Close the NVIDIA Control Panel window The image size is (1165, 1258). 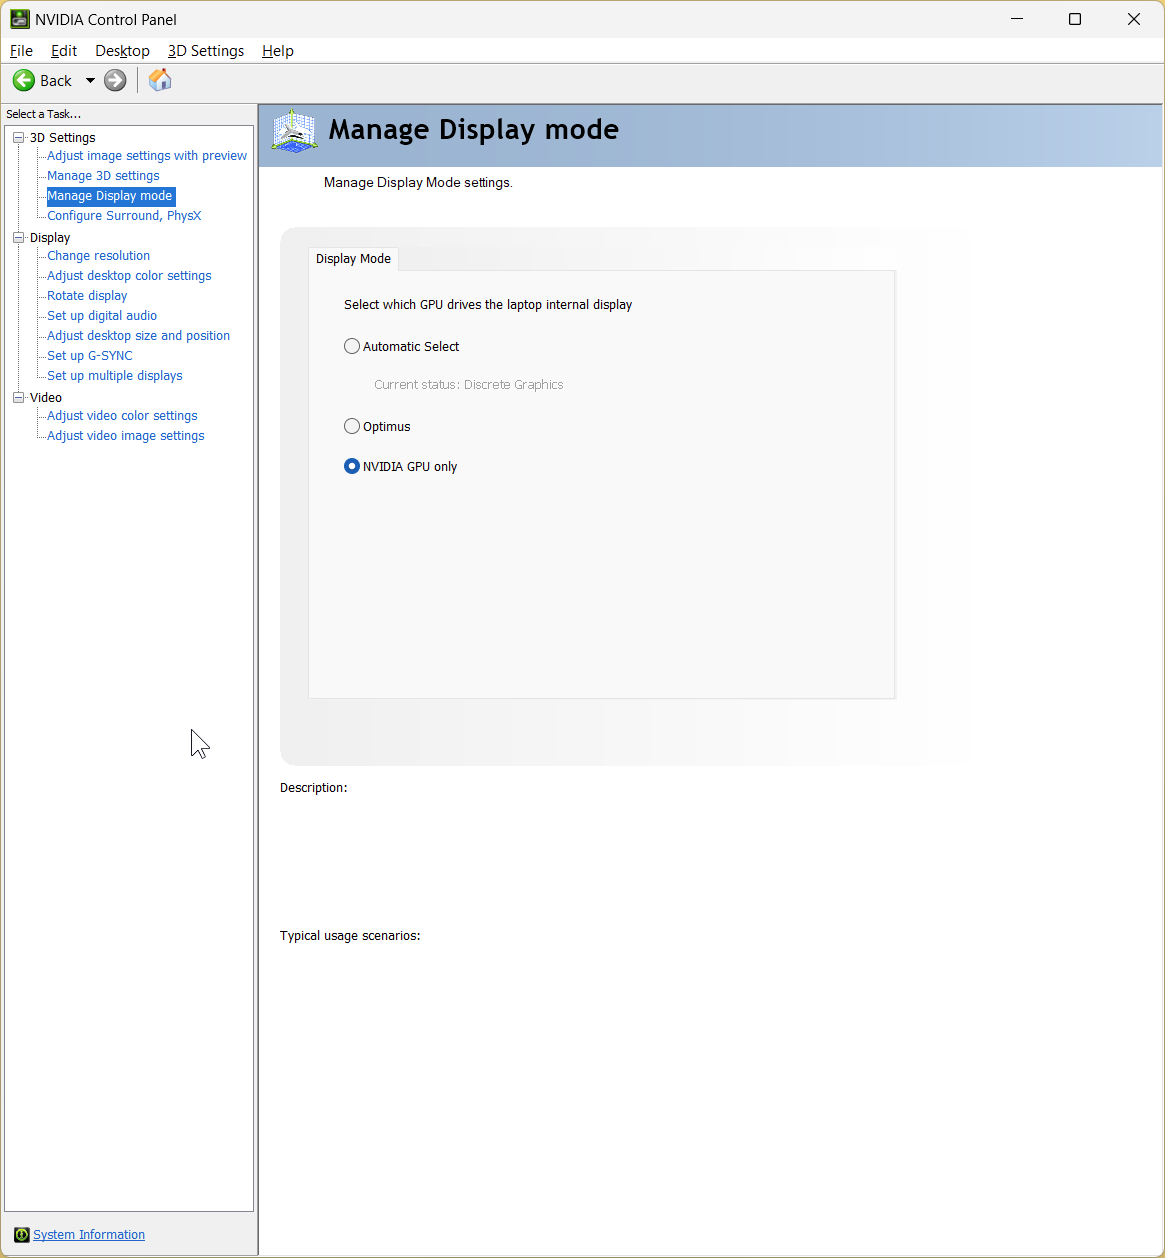click(x=1134, y=19)
